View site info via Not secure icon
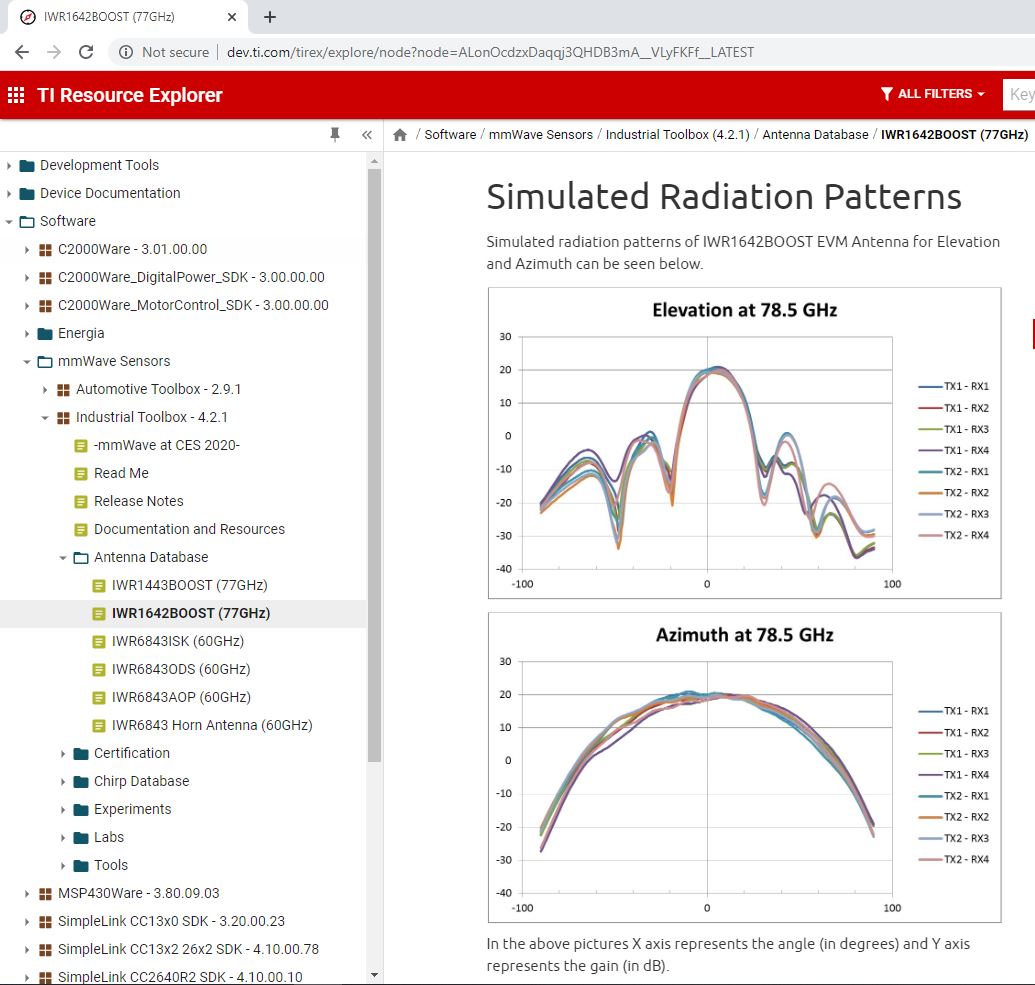The width and height of the screenshot is (1035, 985). (x=125, y=52)
